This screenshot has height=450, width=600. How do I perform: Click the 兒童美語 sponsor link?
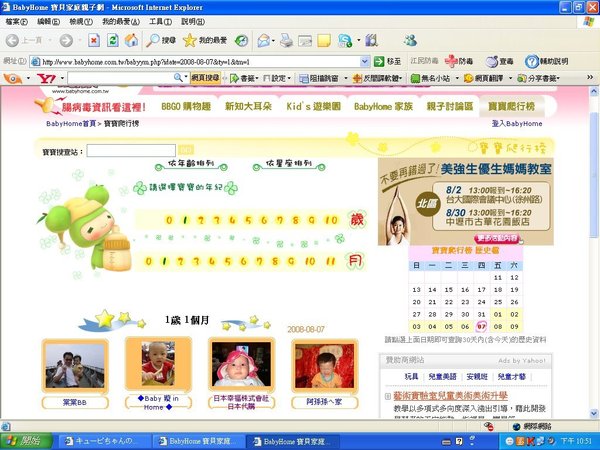pyautogui.click(x=442, y=377)
